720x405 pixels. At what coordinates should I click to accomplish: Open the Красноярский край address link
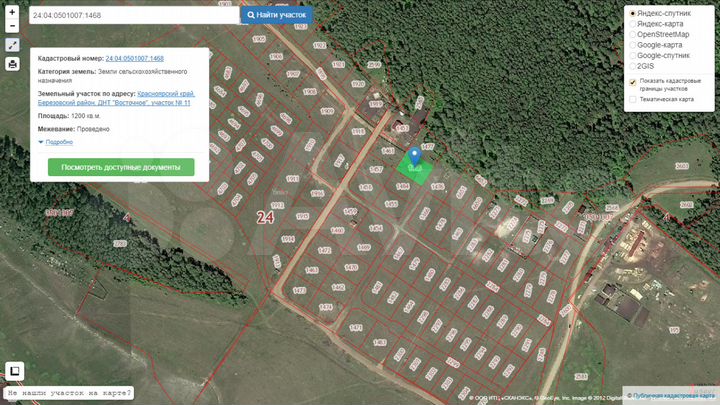166,94
